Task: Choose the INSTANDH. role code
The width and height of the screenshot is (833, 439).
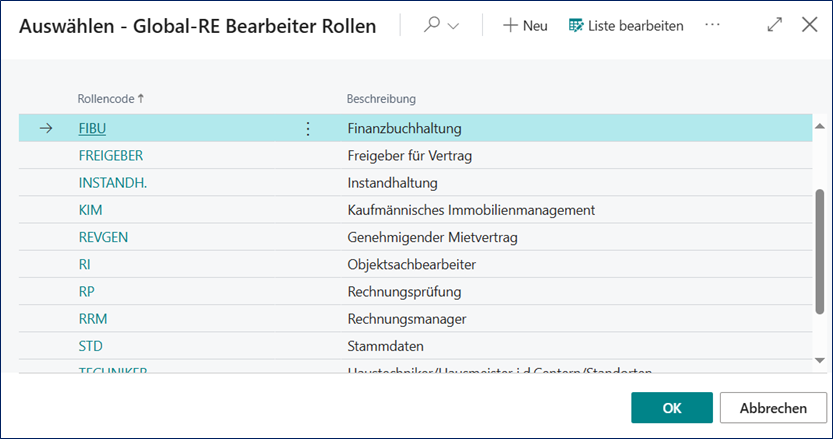Action: [112, 183]
